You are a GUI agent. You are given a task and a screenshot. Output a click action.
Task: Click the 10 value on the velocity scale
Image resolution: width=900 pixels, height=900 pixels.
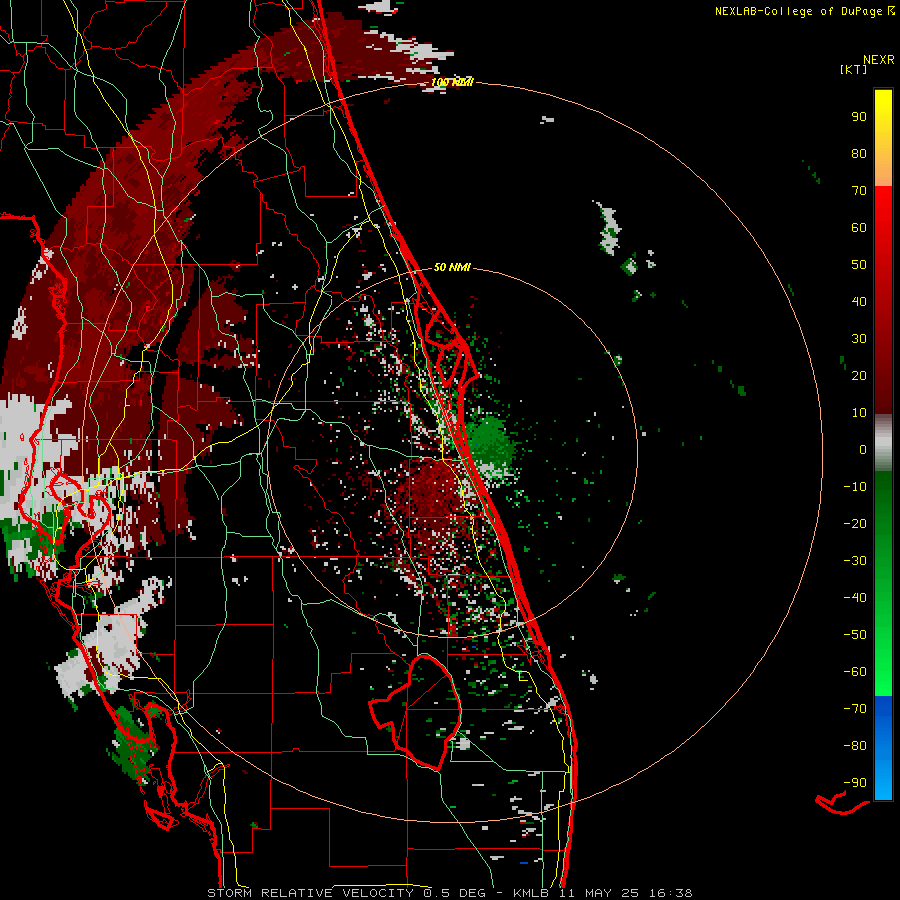[x=859, y=413]
